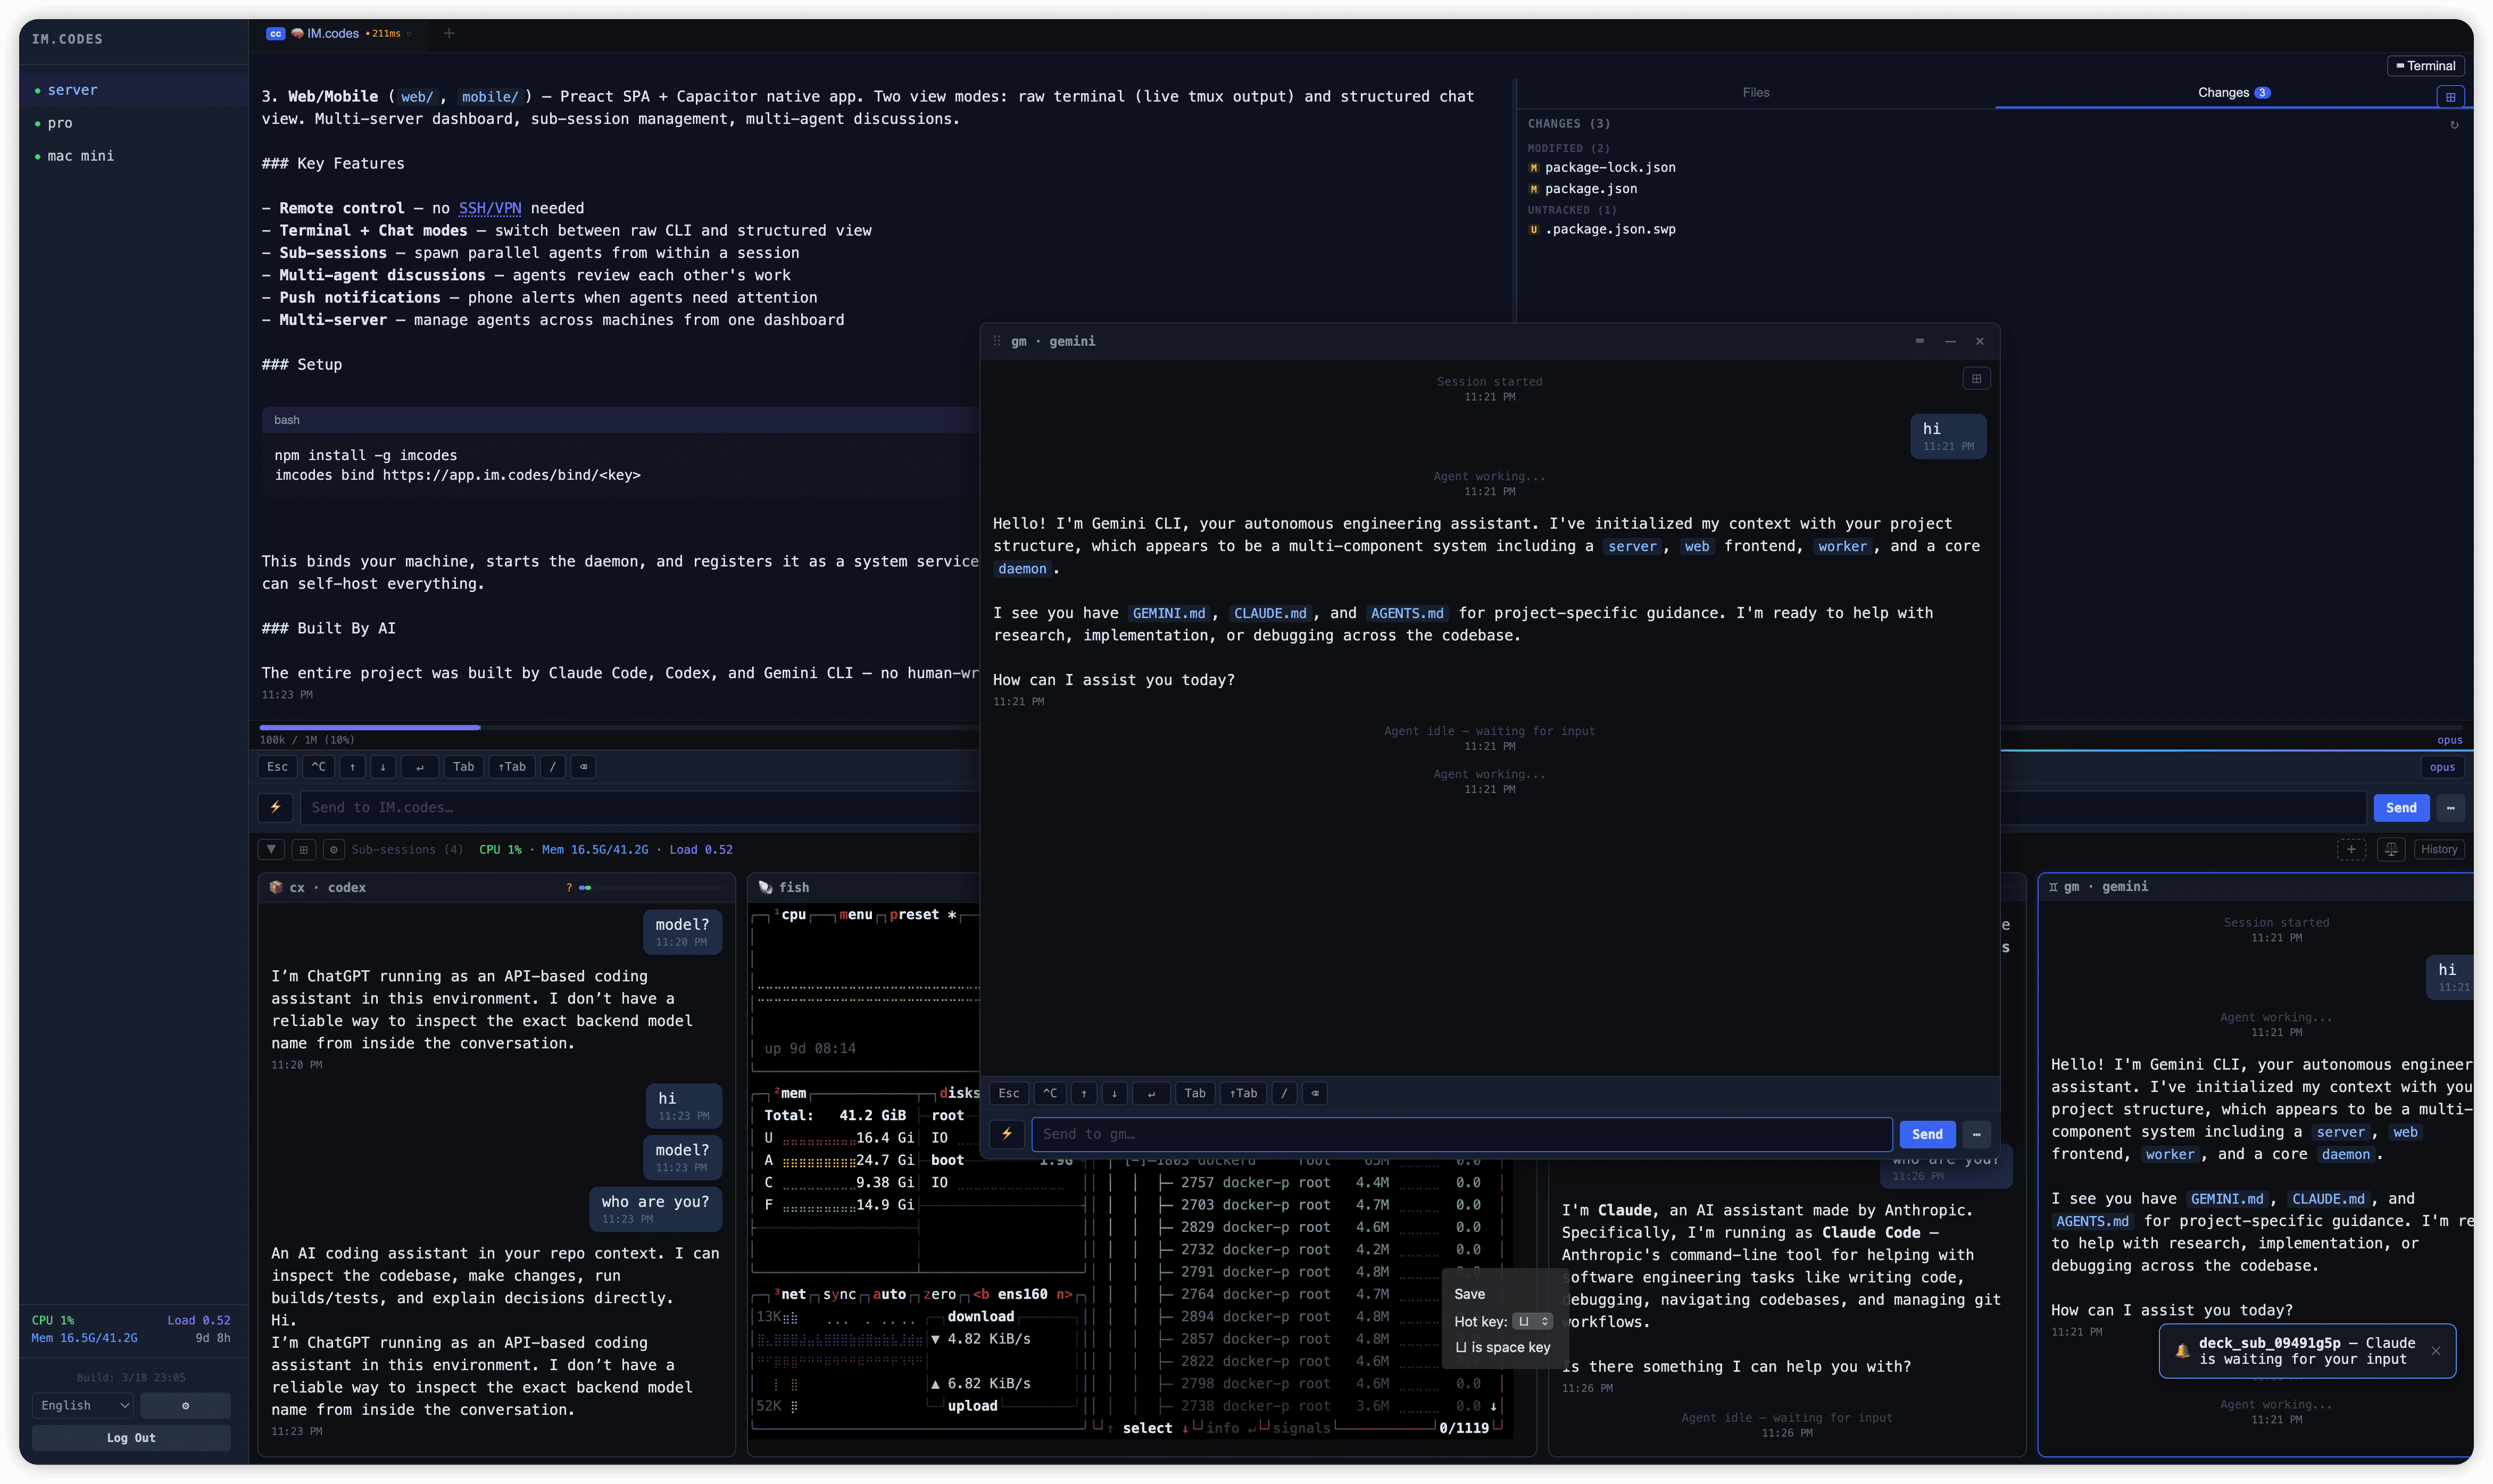Image resolution: width=2493 pixels, height=1484 pixels.
Task: Toggle the Terminal view mode
Action: [2425, 66]
